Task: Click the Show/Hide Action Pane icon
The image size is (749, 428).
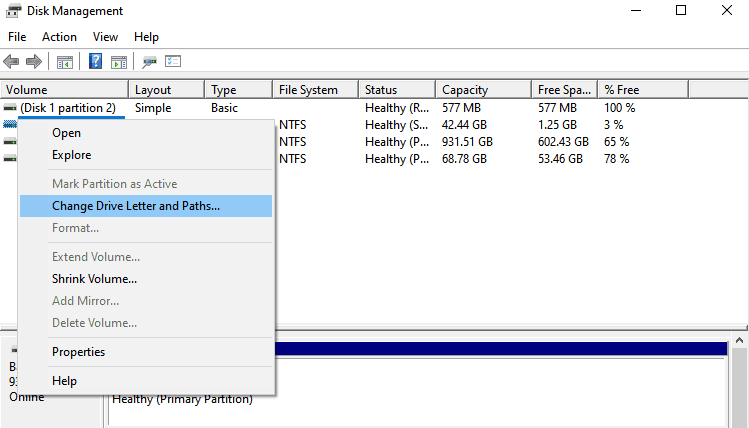Action: pyautogui.click(x=119, y=62)
